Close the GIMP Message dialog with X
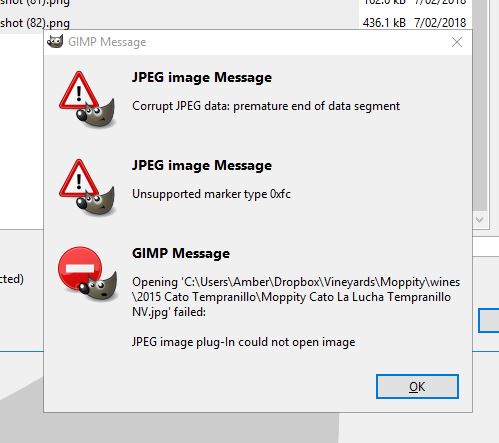This screenshot has height=443, width=499. tap(457, 42)
